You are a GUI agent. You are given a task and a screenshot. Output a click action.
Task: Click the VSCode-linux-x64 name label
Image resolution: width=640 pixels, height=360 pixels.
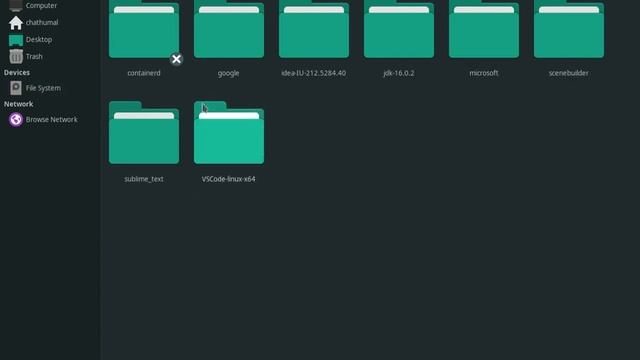pos(229,179)
